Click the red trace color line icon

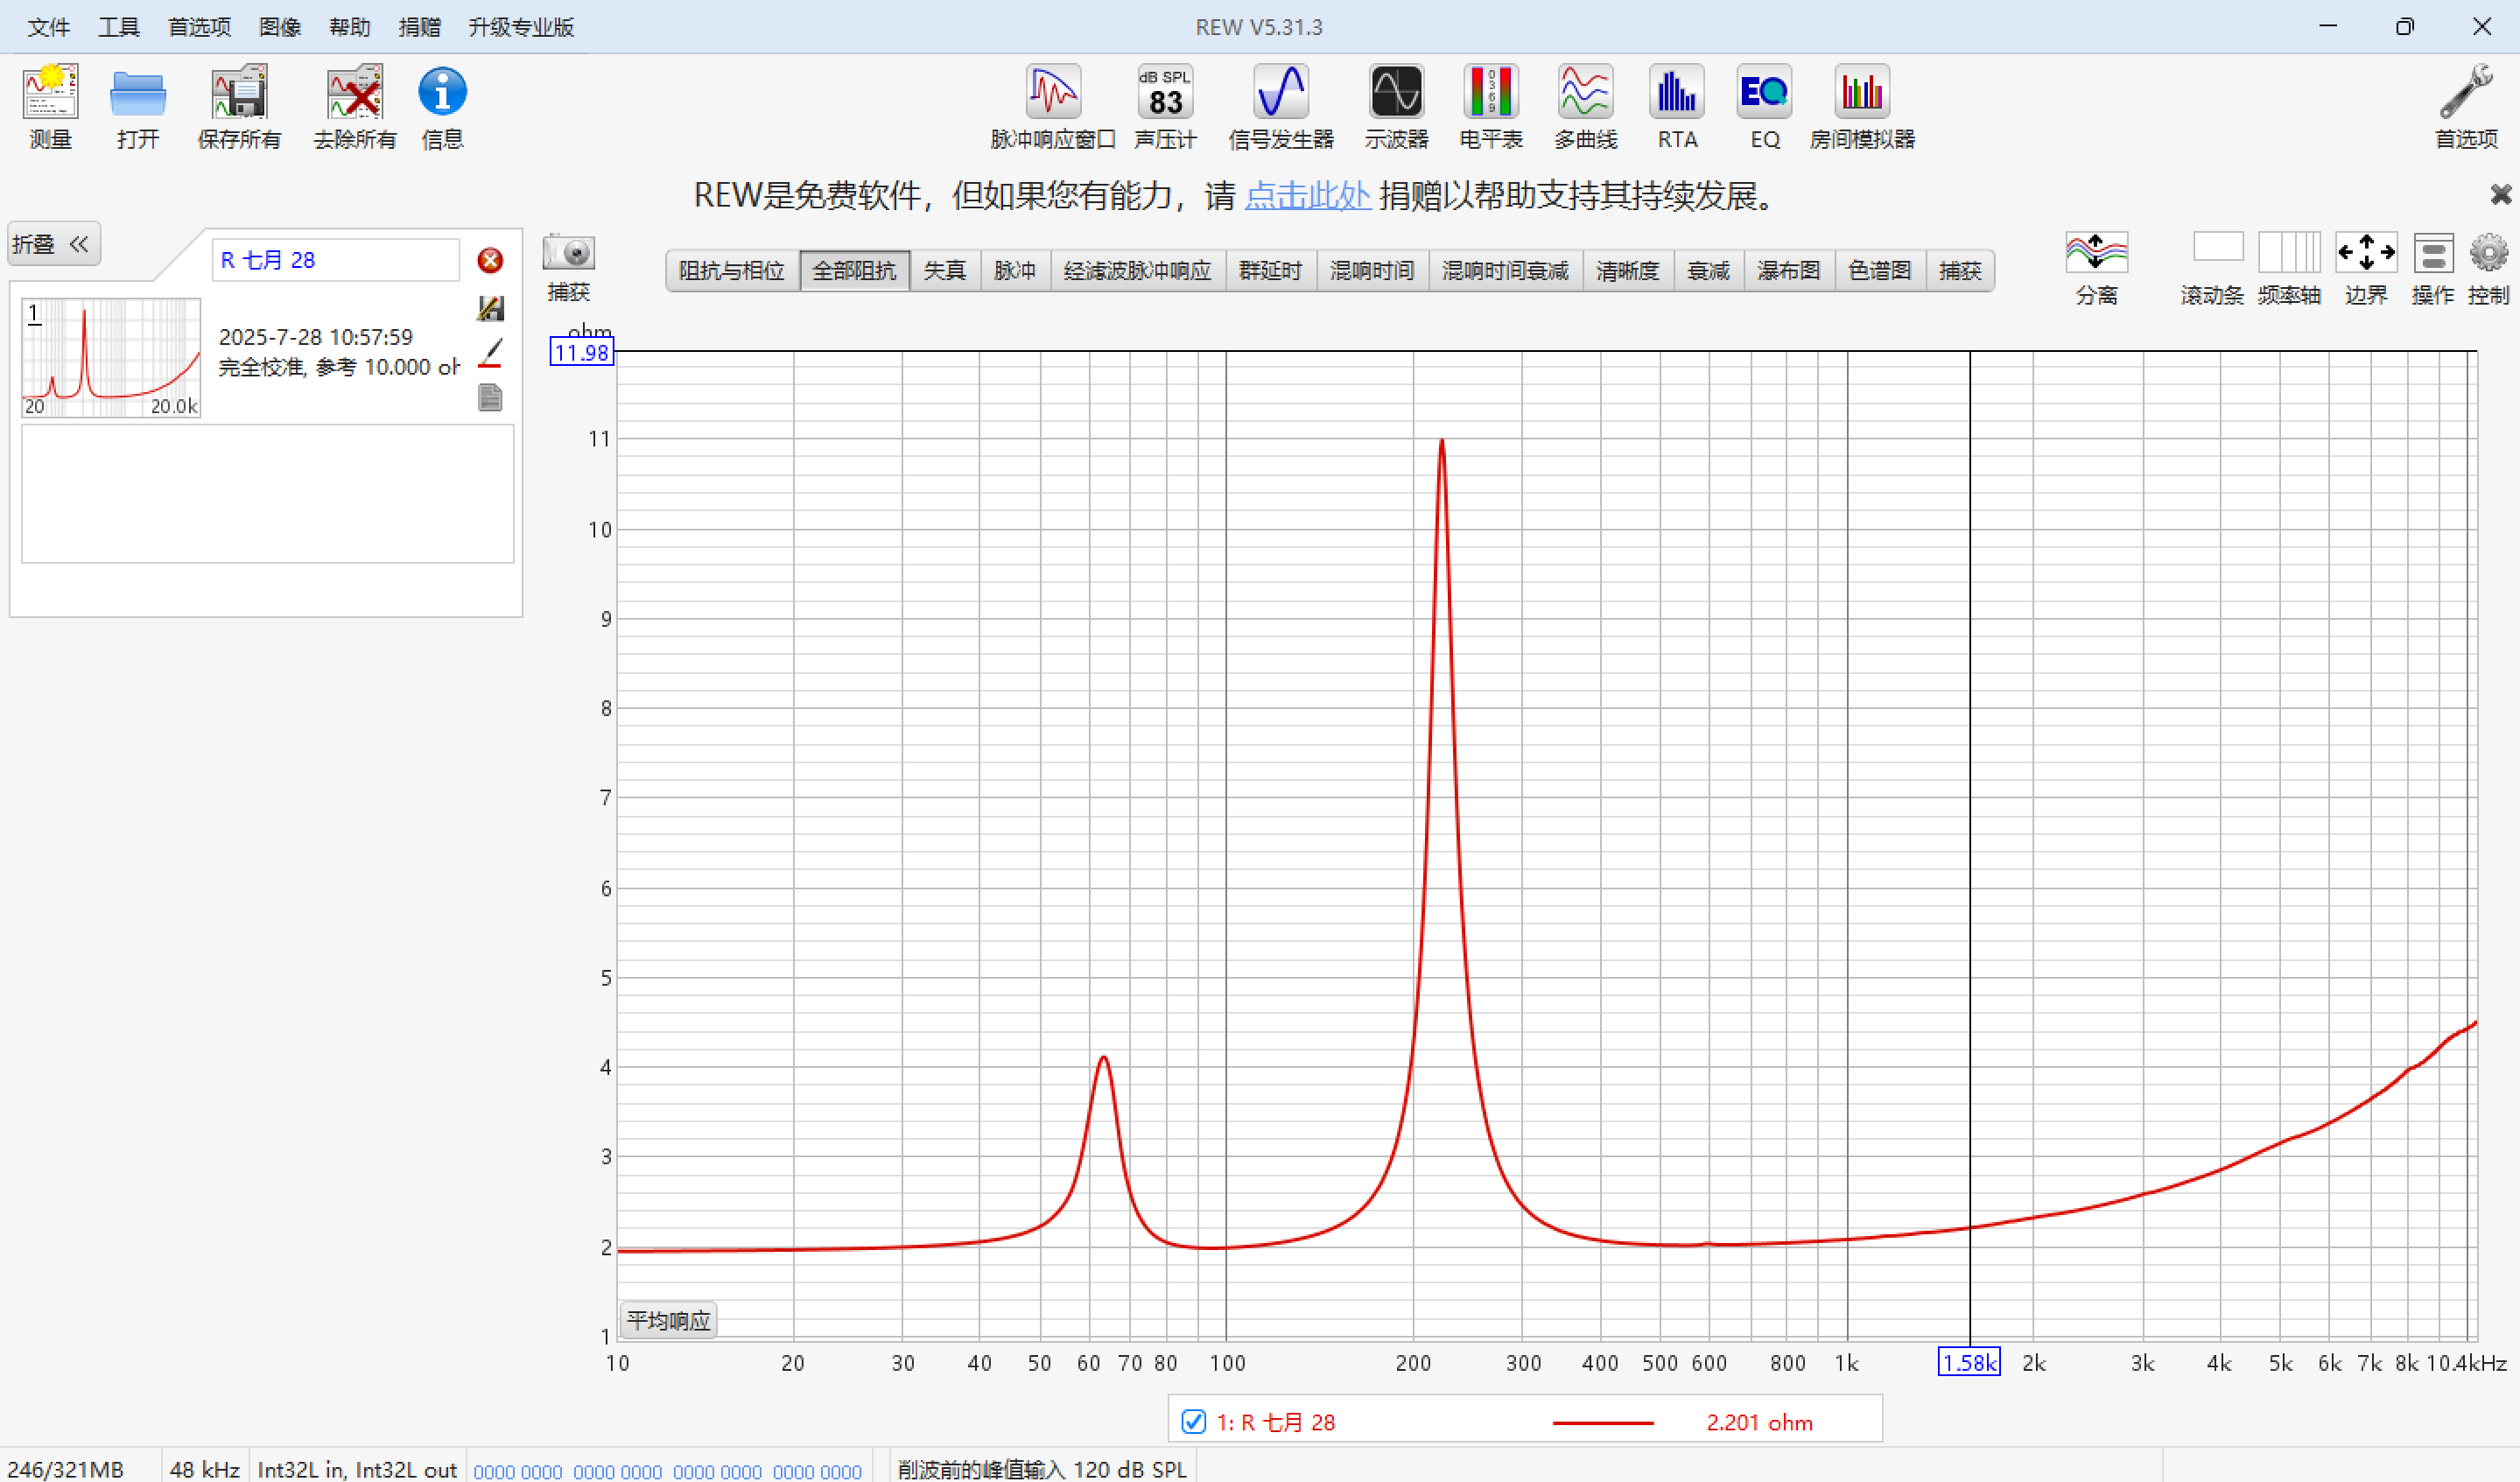coord(490,354)
